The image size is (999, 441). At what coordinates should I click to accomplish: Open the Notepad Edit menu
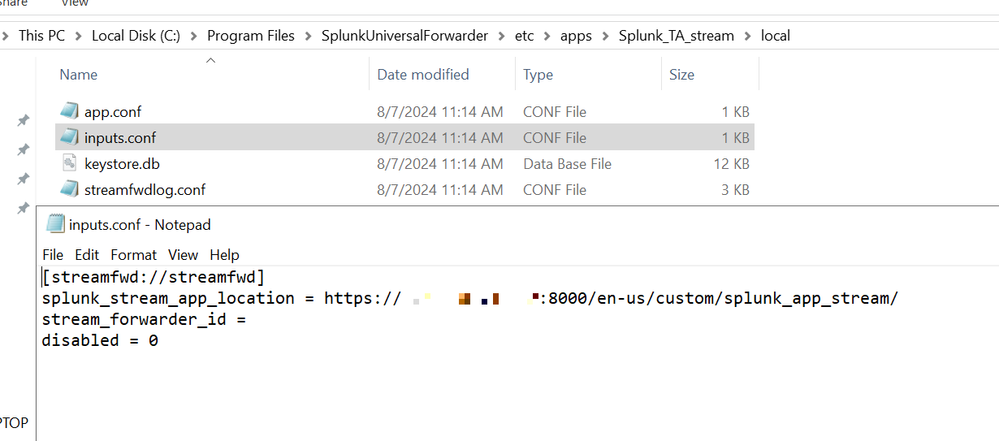tap(87, 255)
